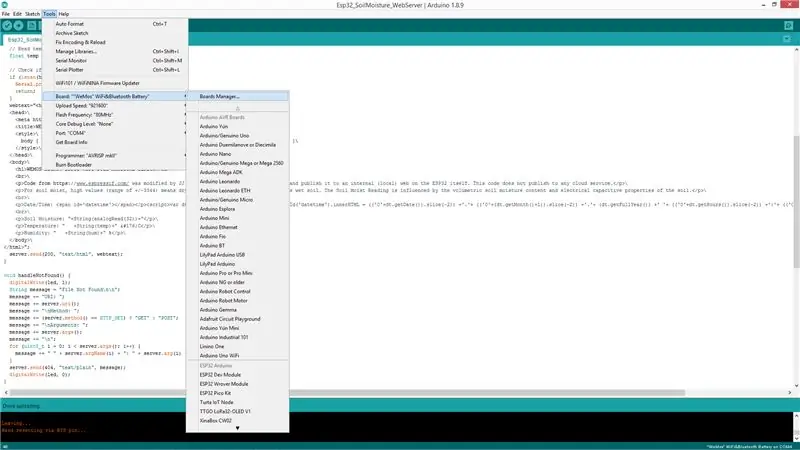This screenshot has height=450, width=800.
Task: Launch Serial Plotter from Tools menu
Action: [115, 70]
